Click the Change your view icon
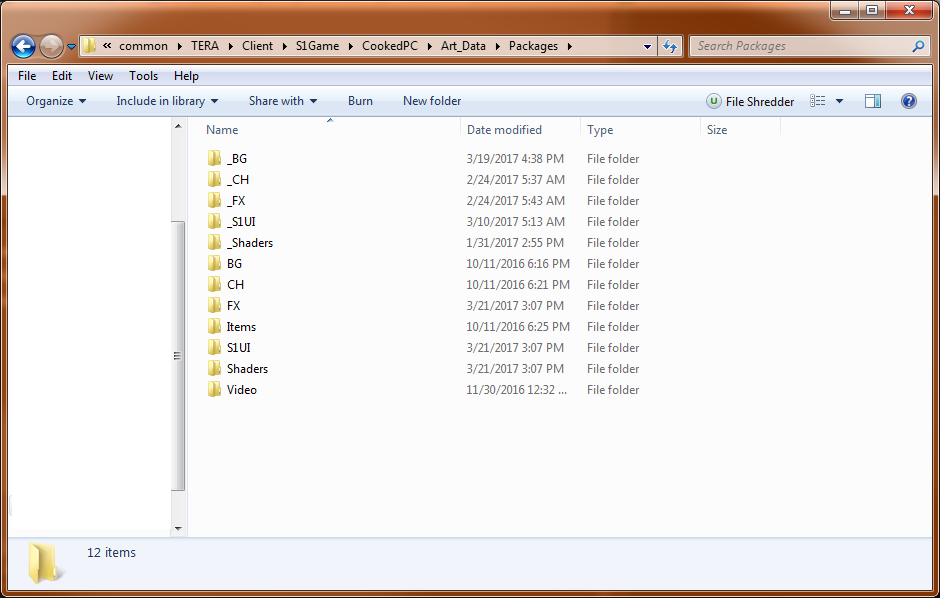Viewport: 940px width, 598px height. 818,101
